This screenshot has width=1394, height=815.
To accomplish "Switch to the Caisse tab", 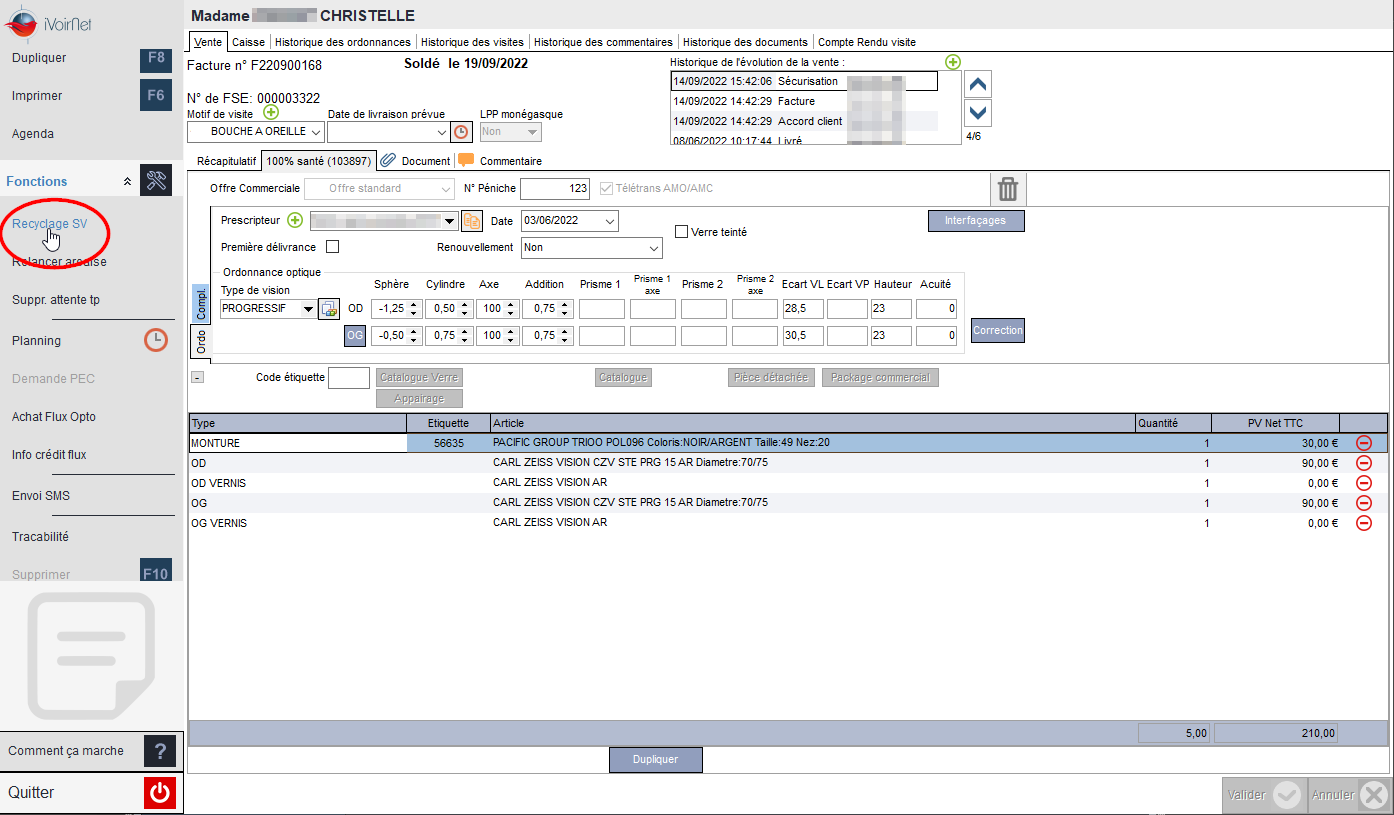I will tap(249, 42).
